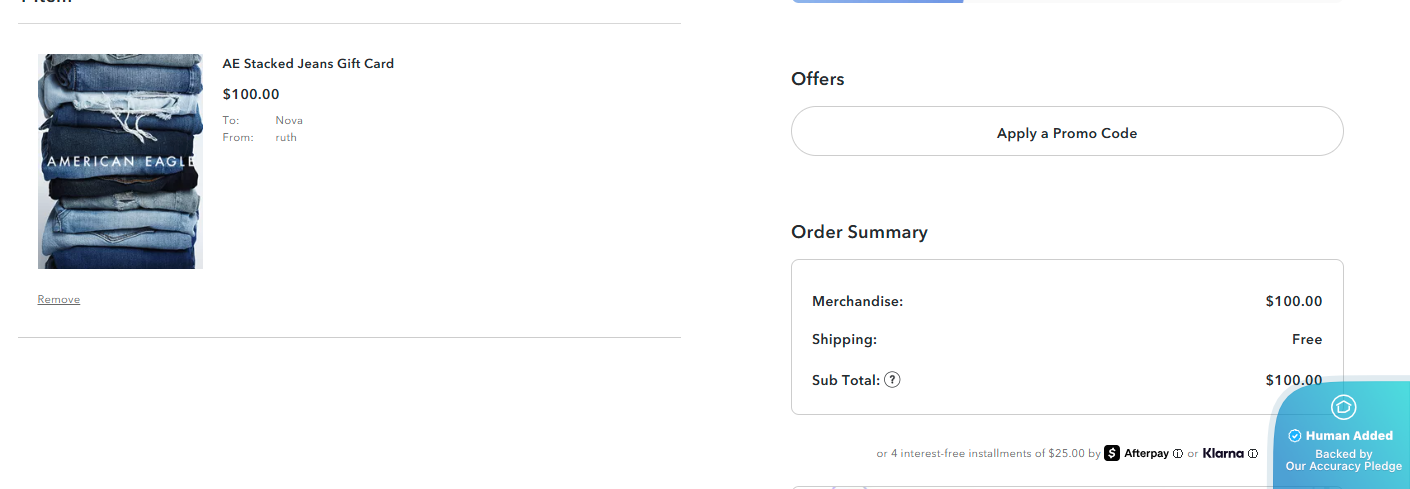1410x489 pixels.
Task: Click the gift card recipient name Nova
Action: coord(289,120)
